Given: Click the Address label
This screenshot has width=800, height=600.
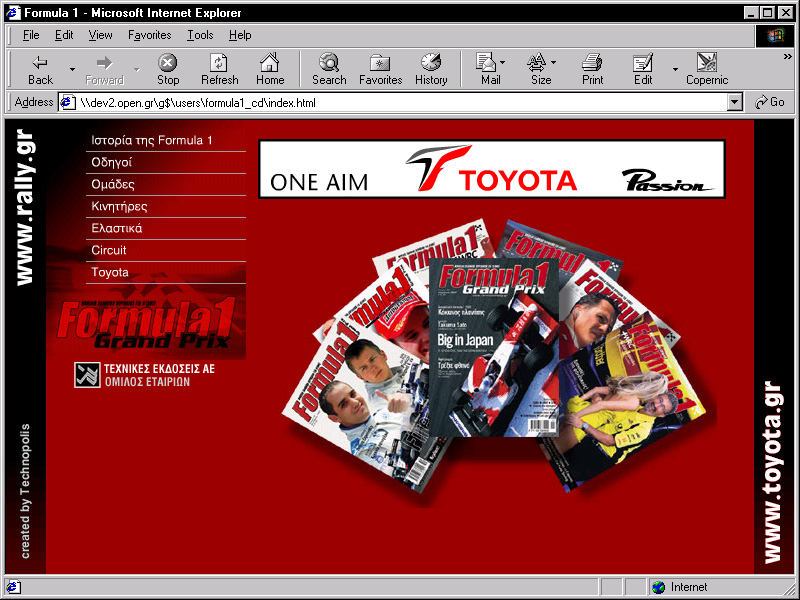Looking at the screenshot, I should [34, 102].
